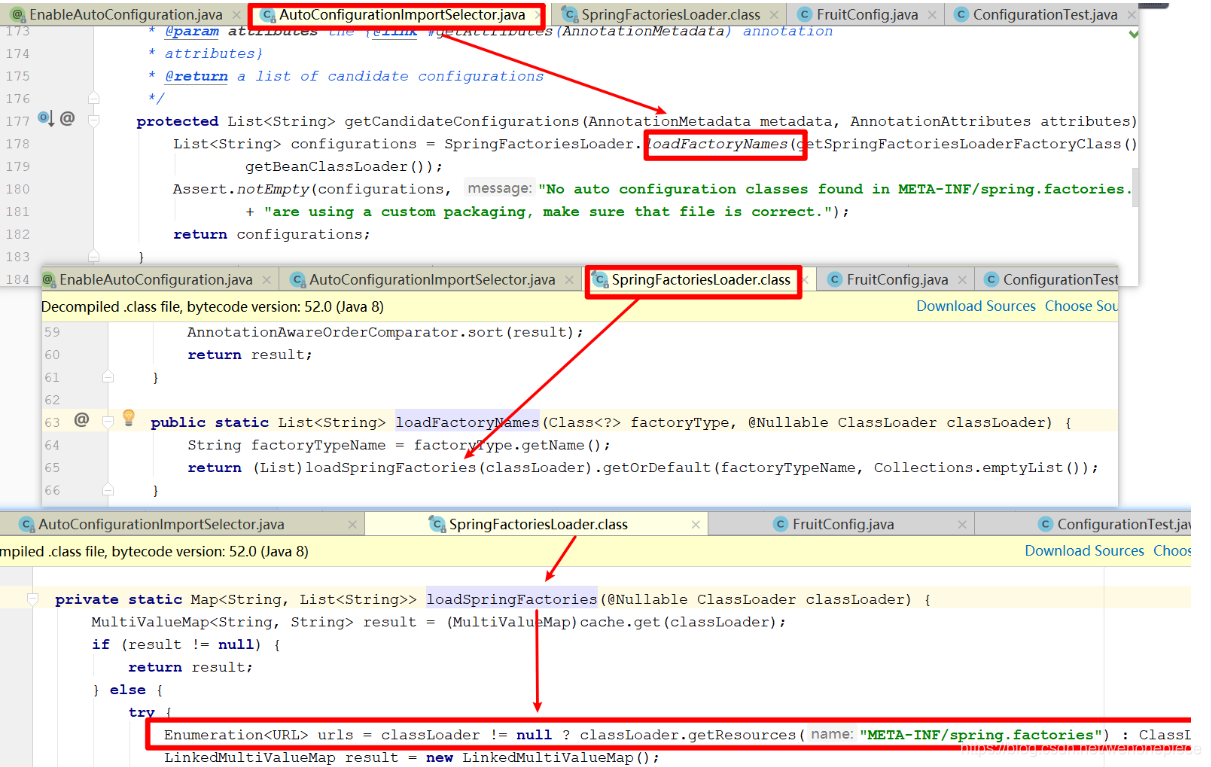Click 'Collections.emptyList()' on line 65

(979, 467)
